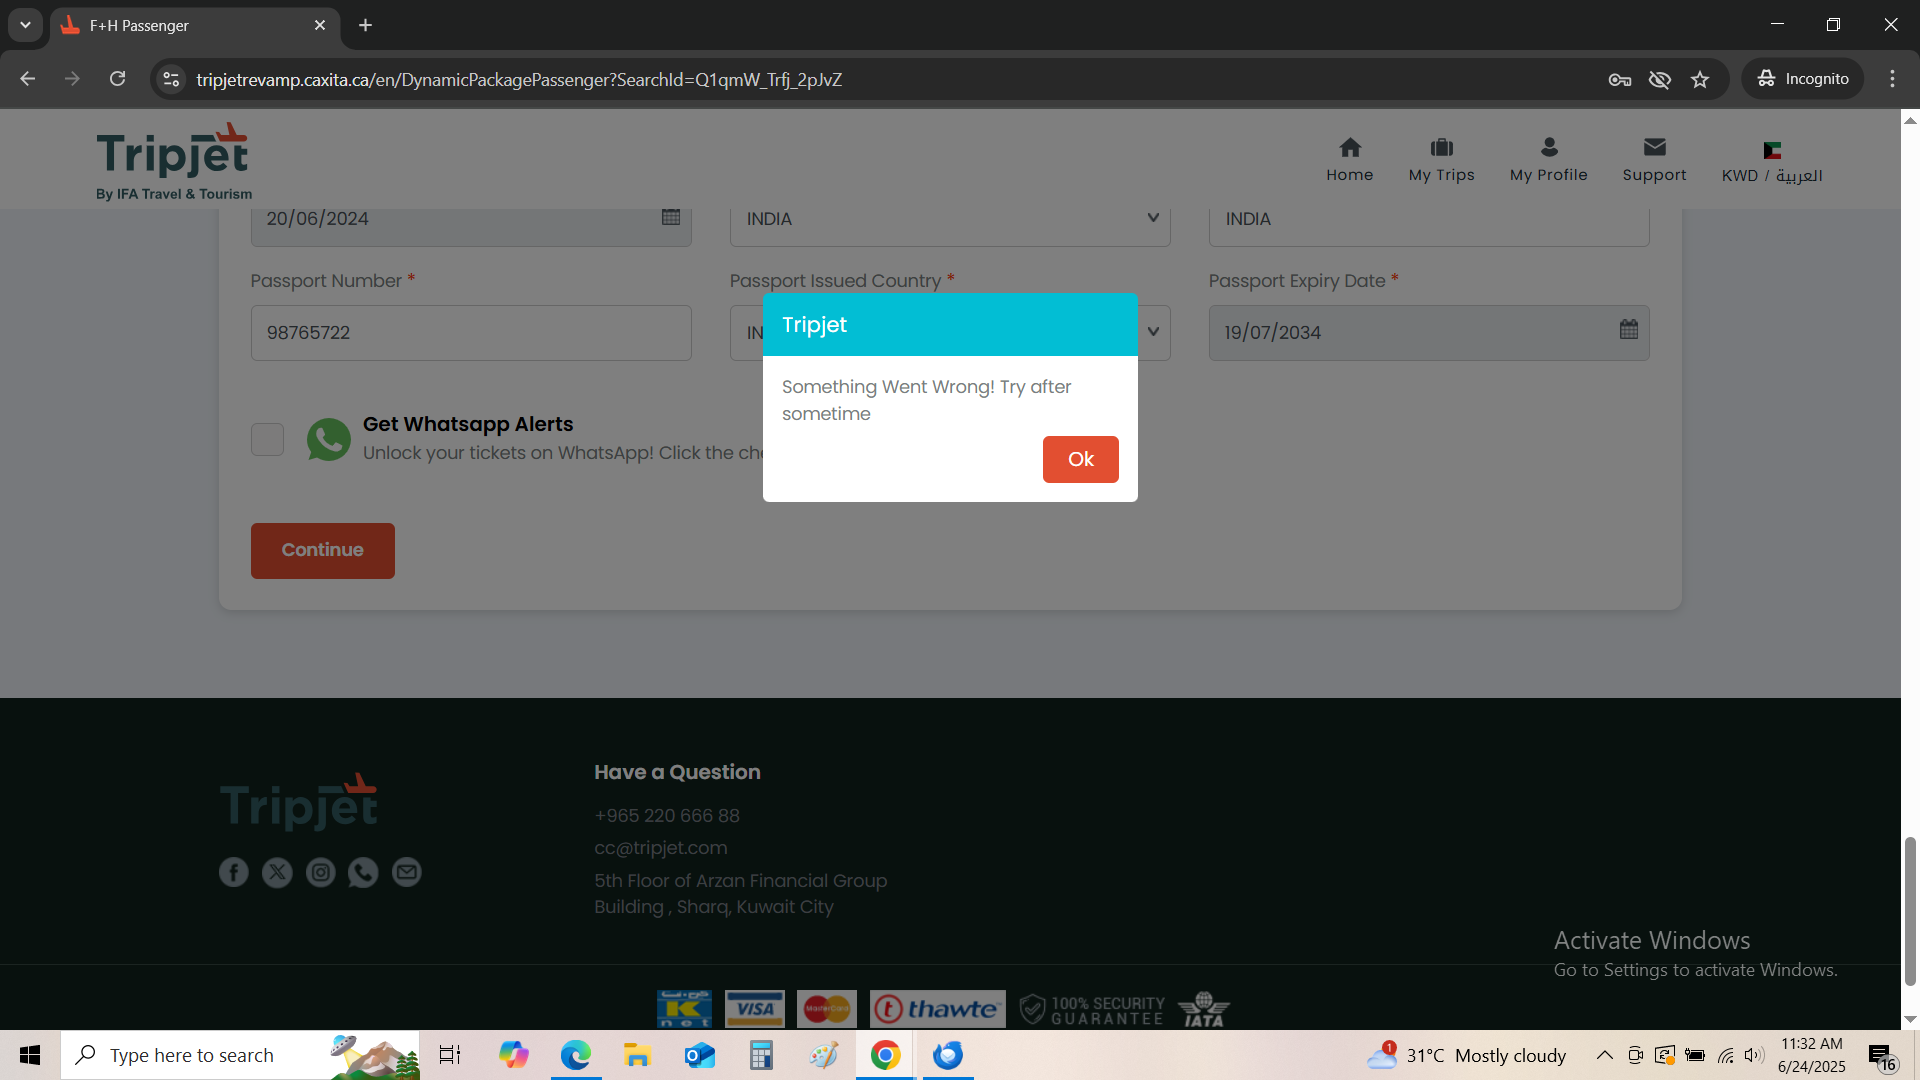
Task: Expand the Passport Issued Country dropdown
Action: 1152,332
